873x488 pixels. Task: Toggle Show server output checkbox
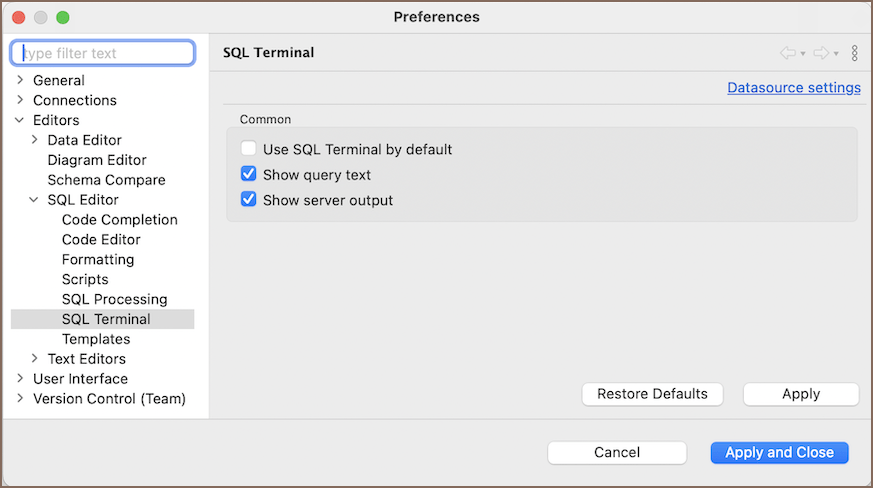coord(249,200)
